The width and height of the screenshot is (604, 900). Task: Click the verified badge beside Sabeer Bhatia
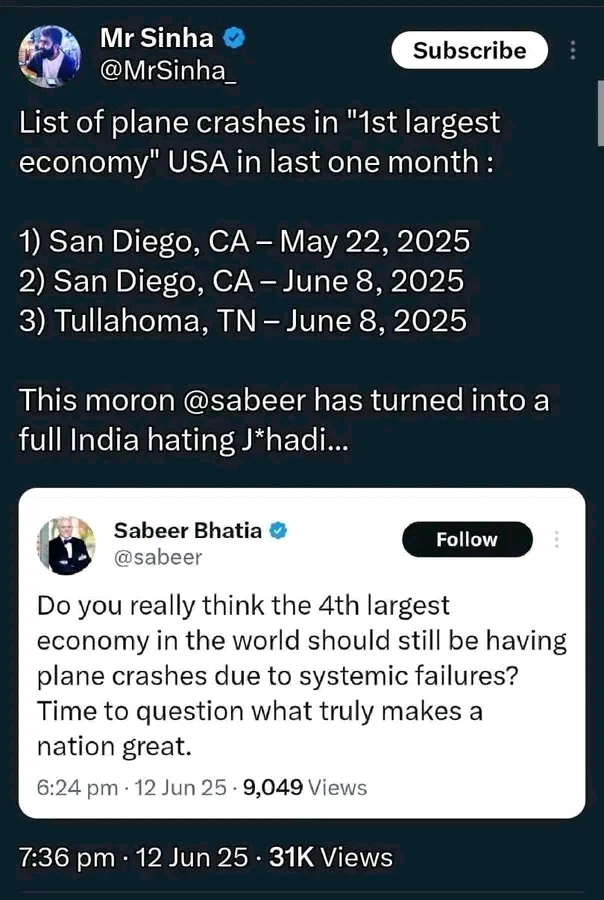pos(281,530)
